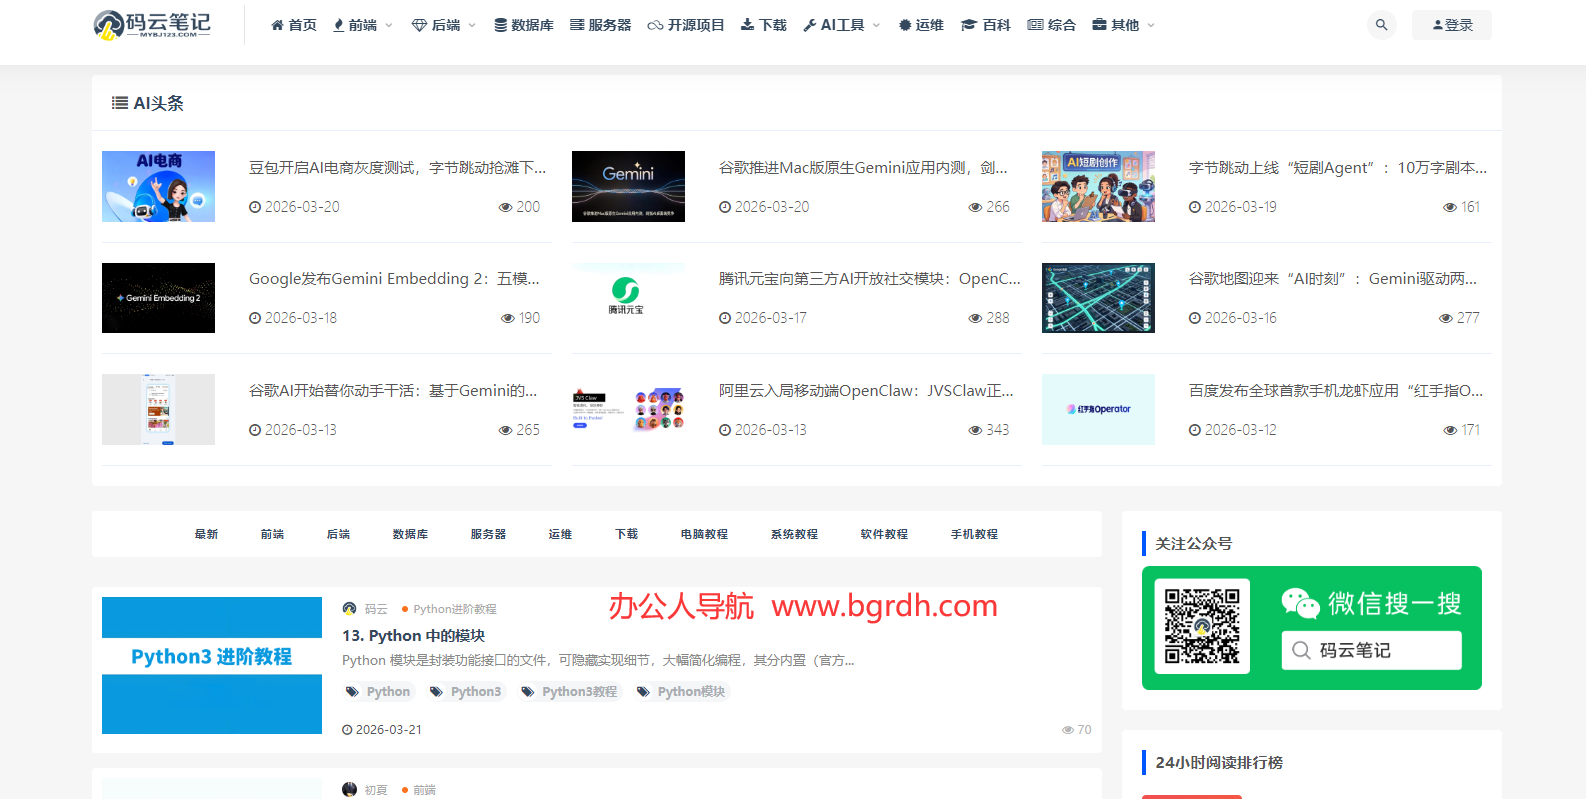Click the 码云笔记 WeChat search box
Viewport: 1586px width, 799px height.
click(1371, 650)
